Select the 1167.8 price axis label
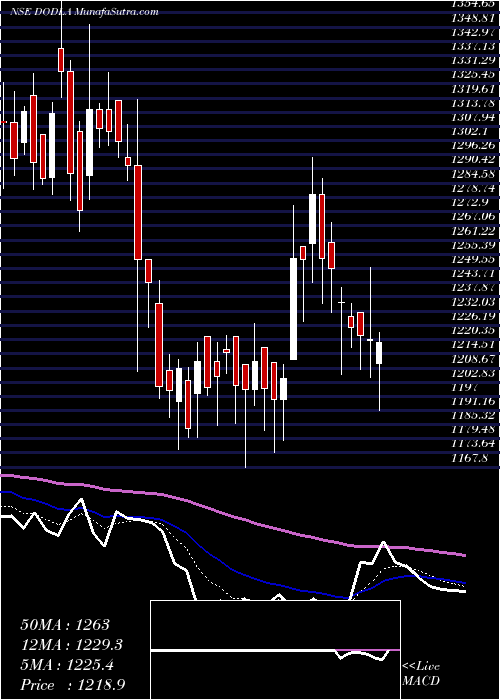The width and height of the screenshot is (500, 700). coord(471,458)
